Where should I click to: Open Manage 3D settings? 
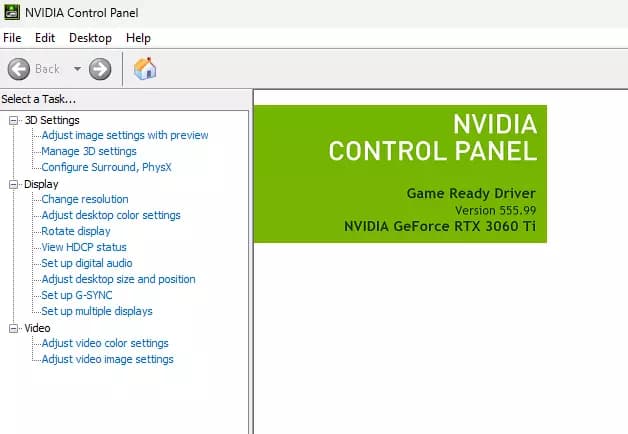[x=89, y=151]
